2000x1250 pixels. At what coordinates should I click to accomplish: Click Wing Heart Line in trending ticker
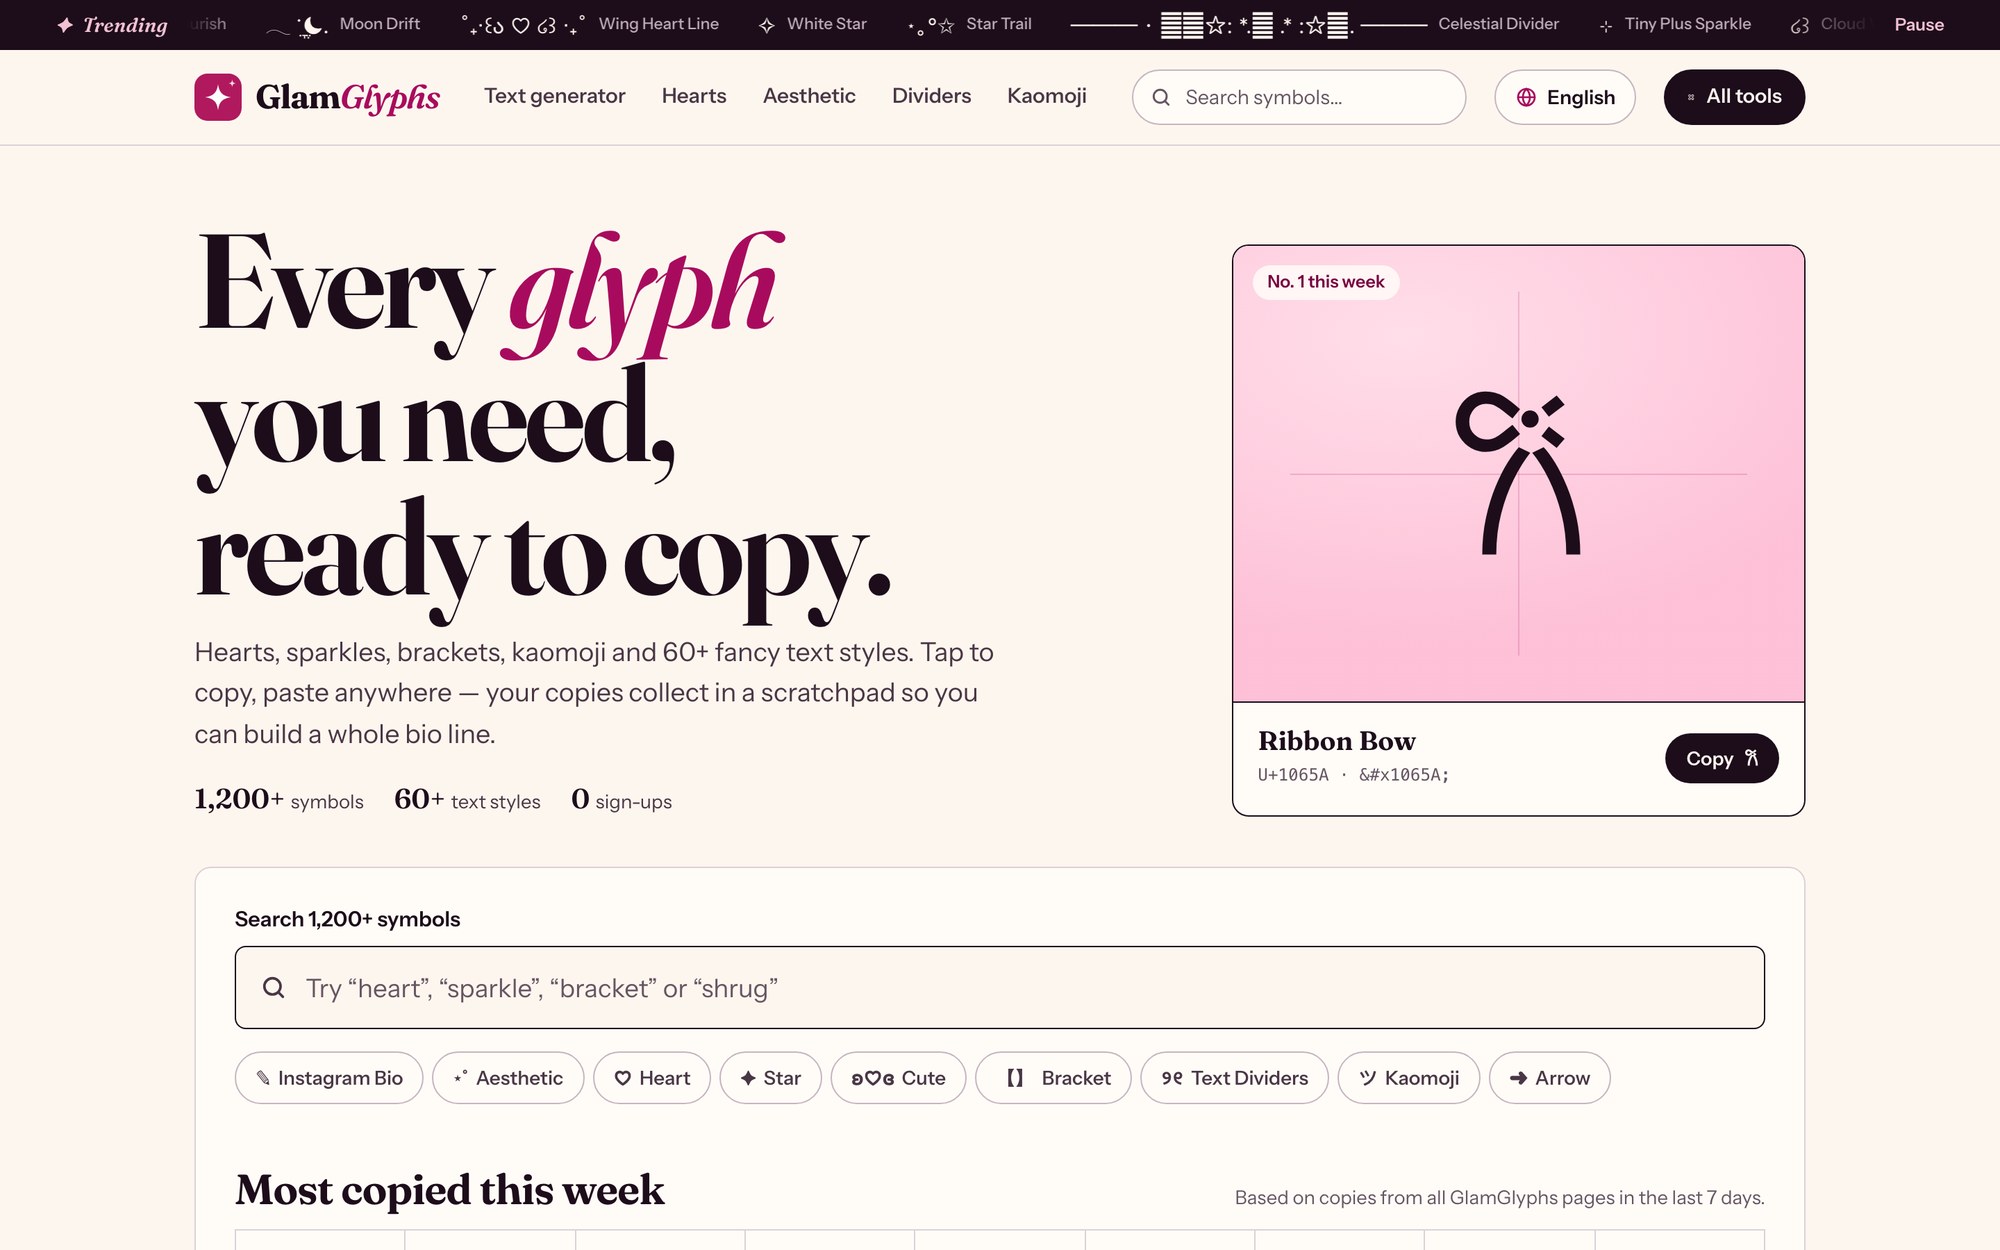[x=590, y=24]
